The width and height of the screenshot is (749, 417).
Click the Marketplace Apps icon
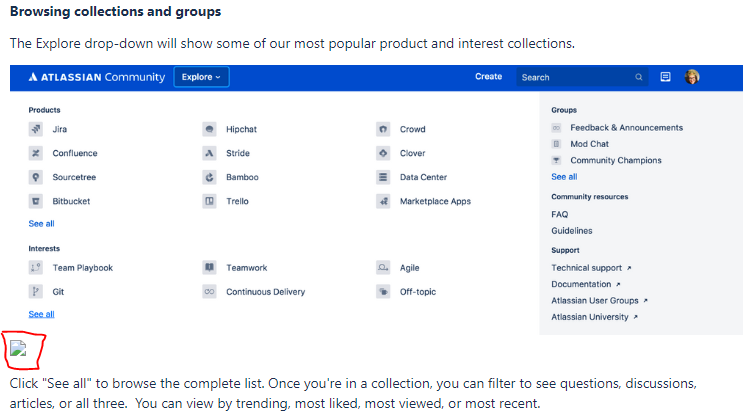pyautogui.click(x=383, y=201)
